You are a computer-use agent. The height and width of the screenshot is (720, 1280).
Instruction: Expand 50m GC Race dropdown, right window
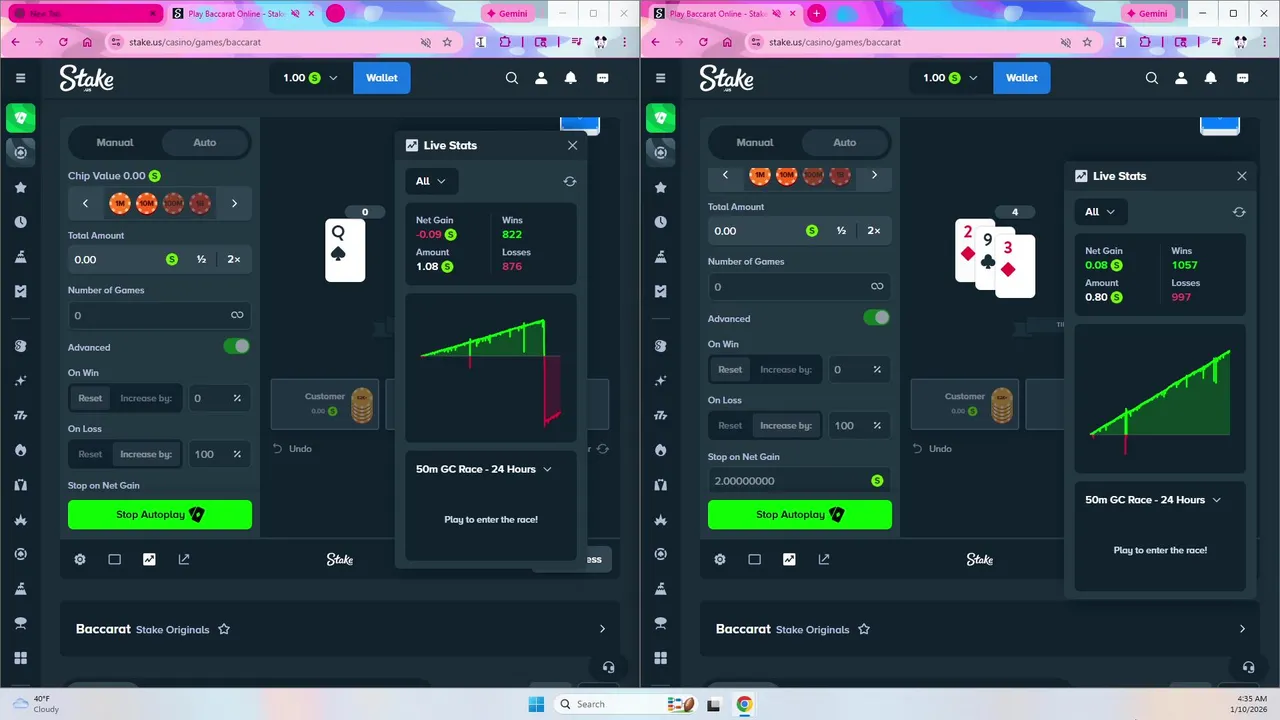(x=1154, y=500)
